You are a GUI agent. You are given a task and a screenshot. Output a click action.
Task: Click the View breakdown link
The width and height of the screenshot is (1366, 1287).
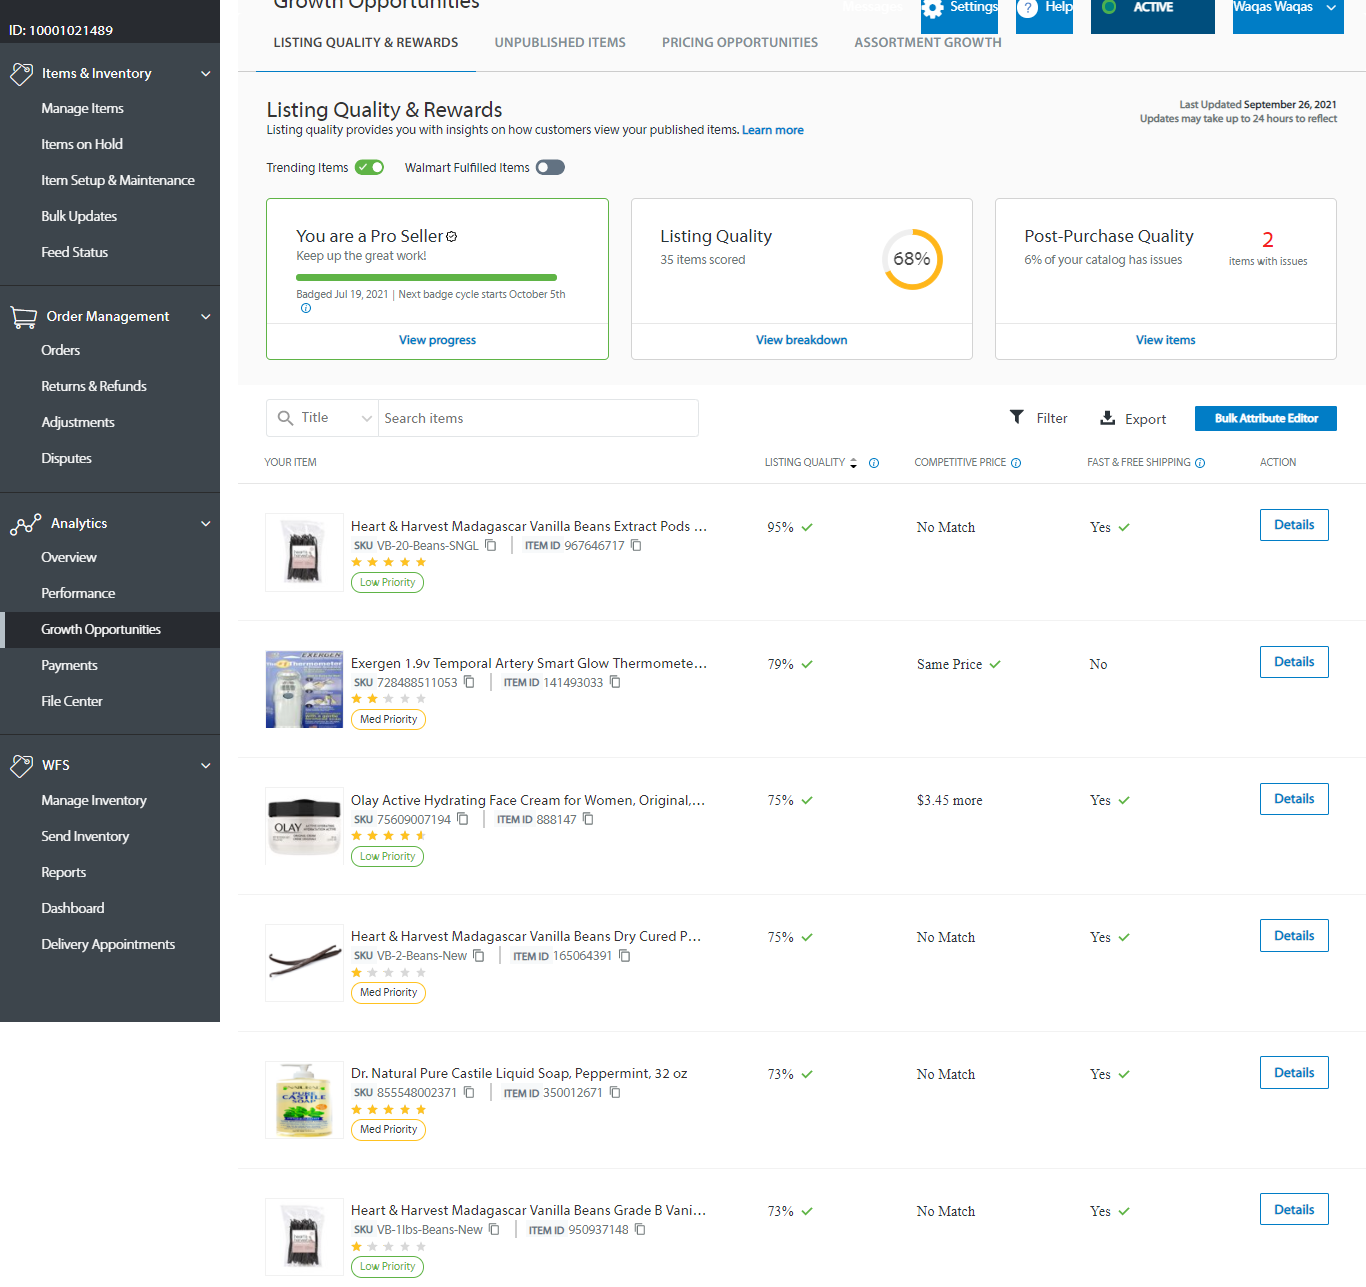coord(802,341)
